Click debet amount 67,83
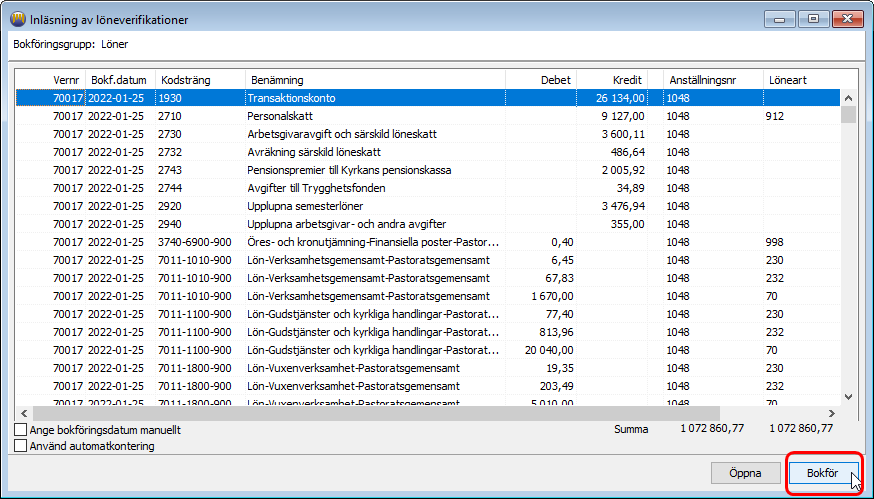874x499 pixels. tap(560, 278)
